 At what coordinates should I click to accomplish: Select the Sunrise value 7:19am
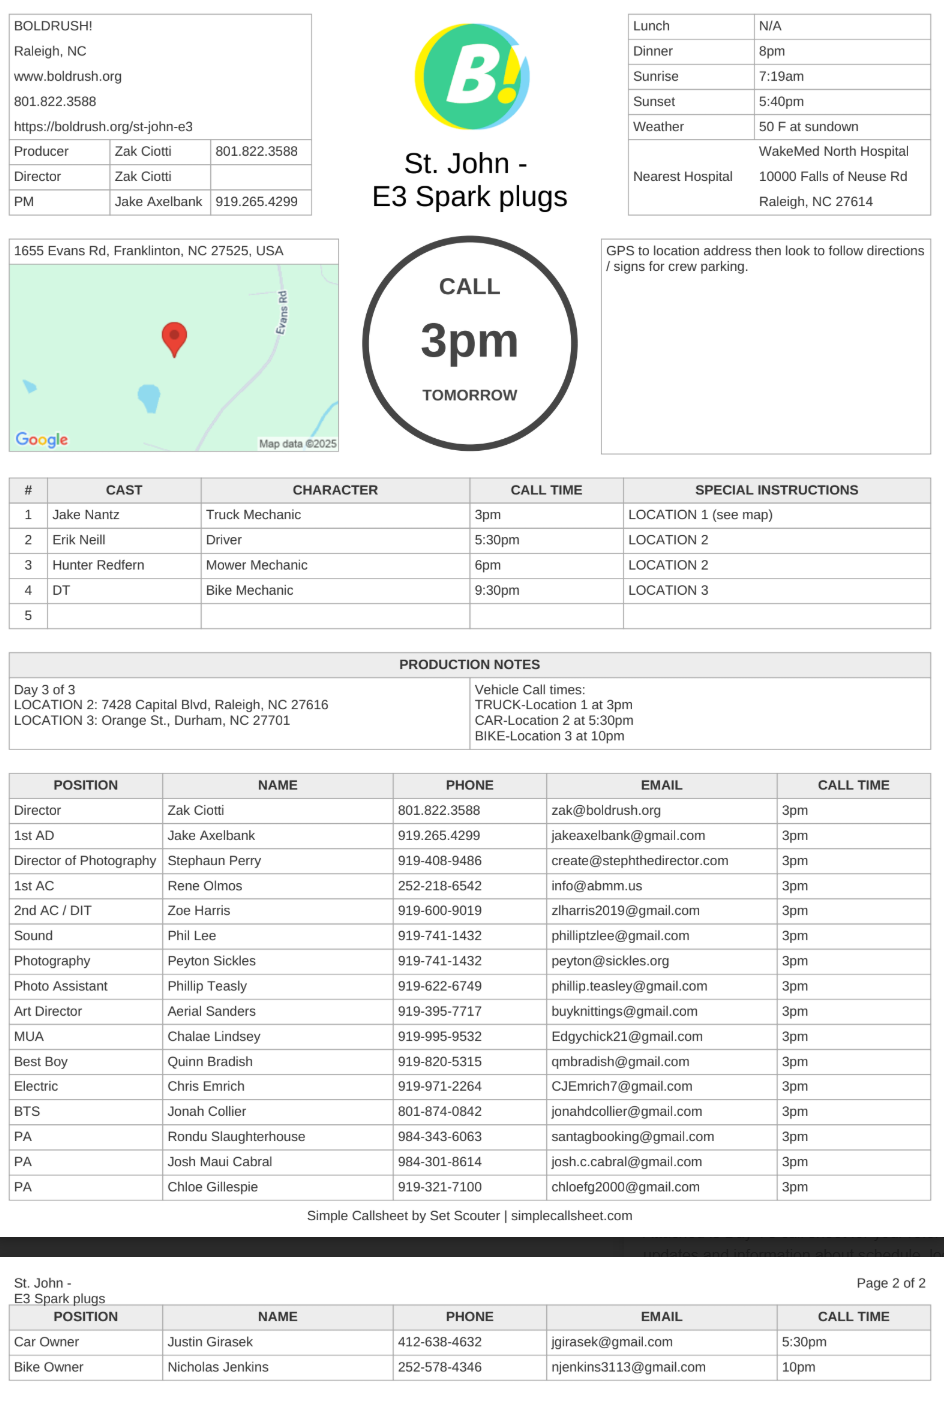coord(781,77)
